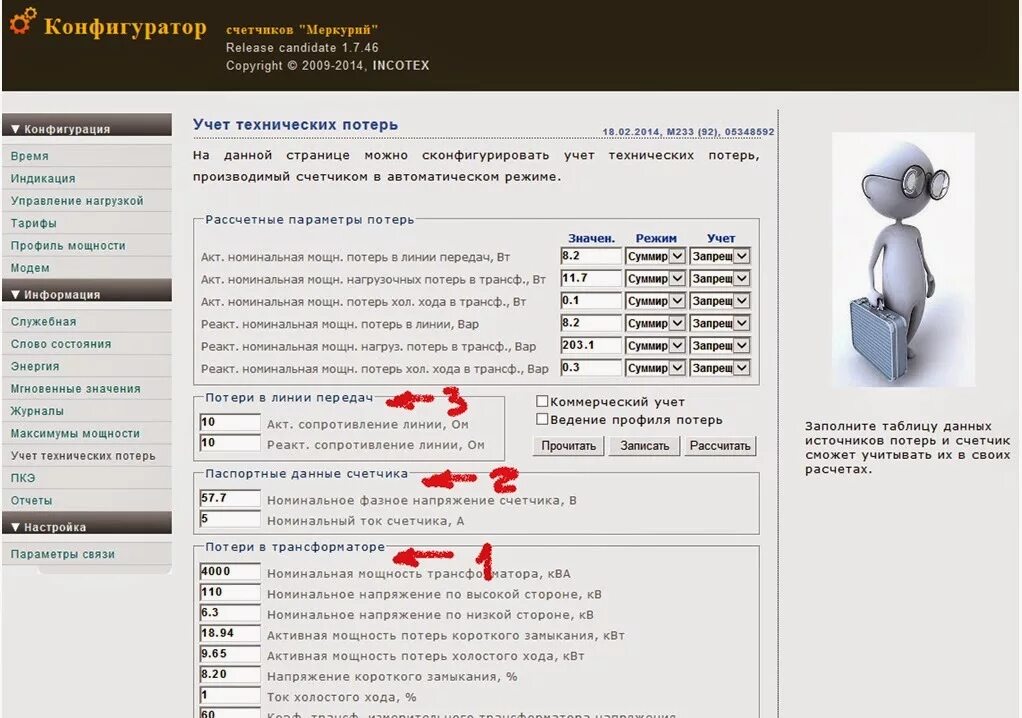Open the Время menu item
The height and width of the screenshot is (718, 1022).
[87, 156]
